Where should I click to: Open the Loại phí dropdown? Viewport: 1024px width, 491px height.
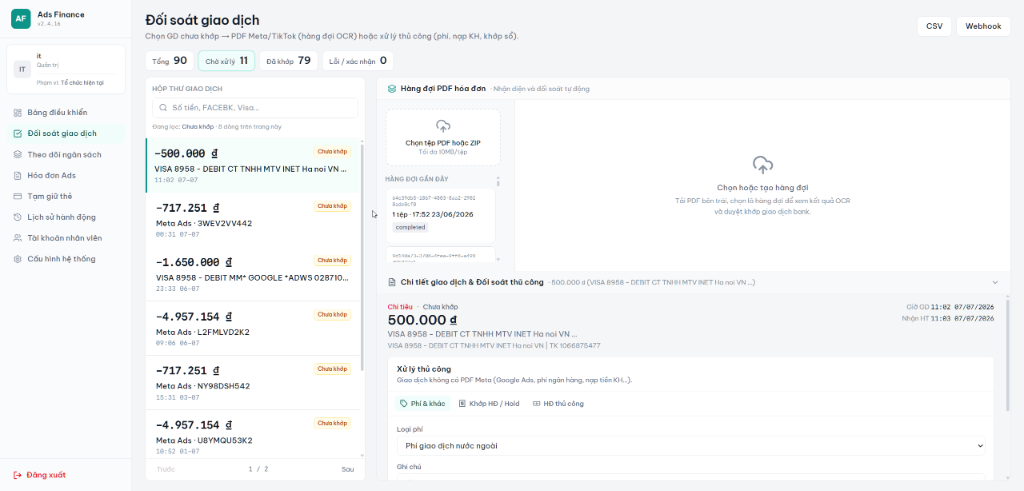[x=691, y=446]
